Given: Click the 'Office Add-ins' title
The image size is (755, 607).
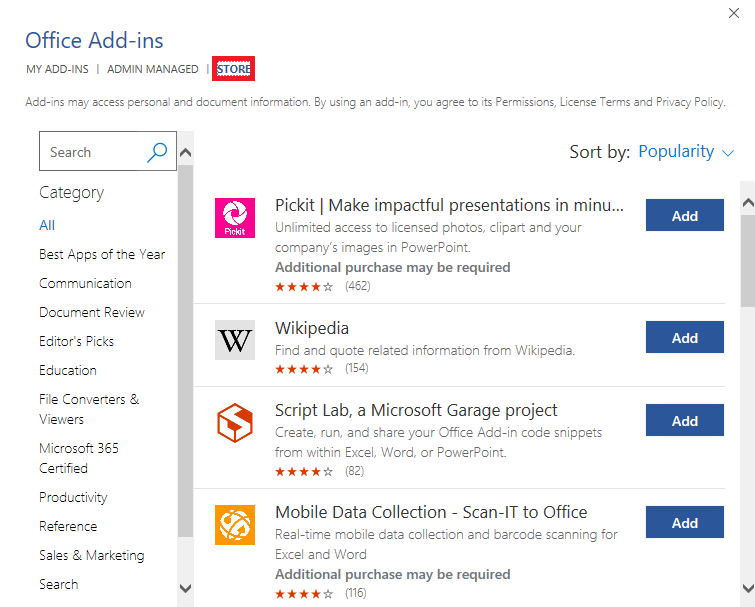Looking at the screenshot, I should coord(94,40).
